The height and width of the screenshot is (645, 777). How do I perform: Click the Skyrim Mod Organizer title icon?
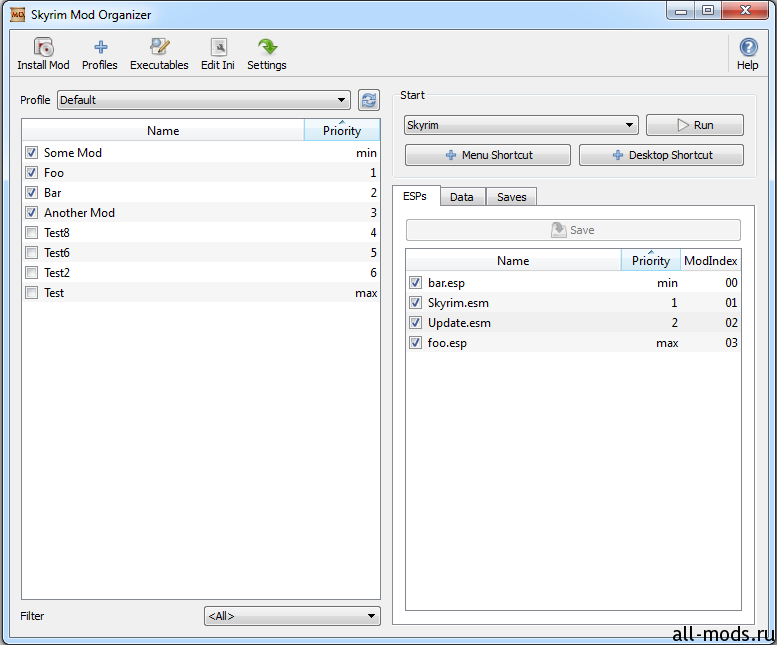[x=17, y=14]
